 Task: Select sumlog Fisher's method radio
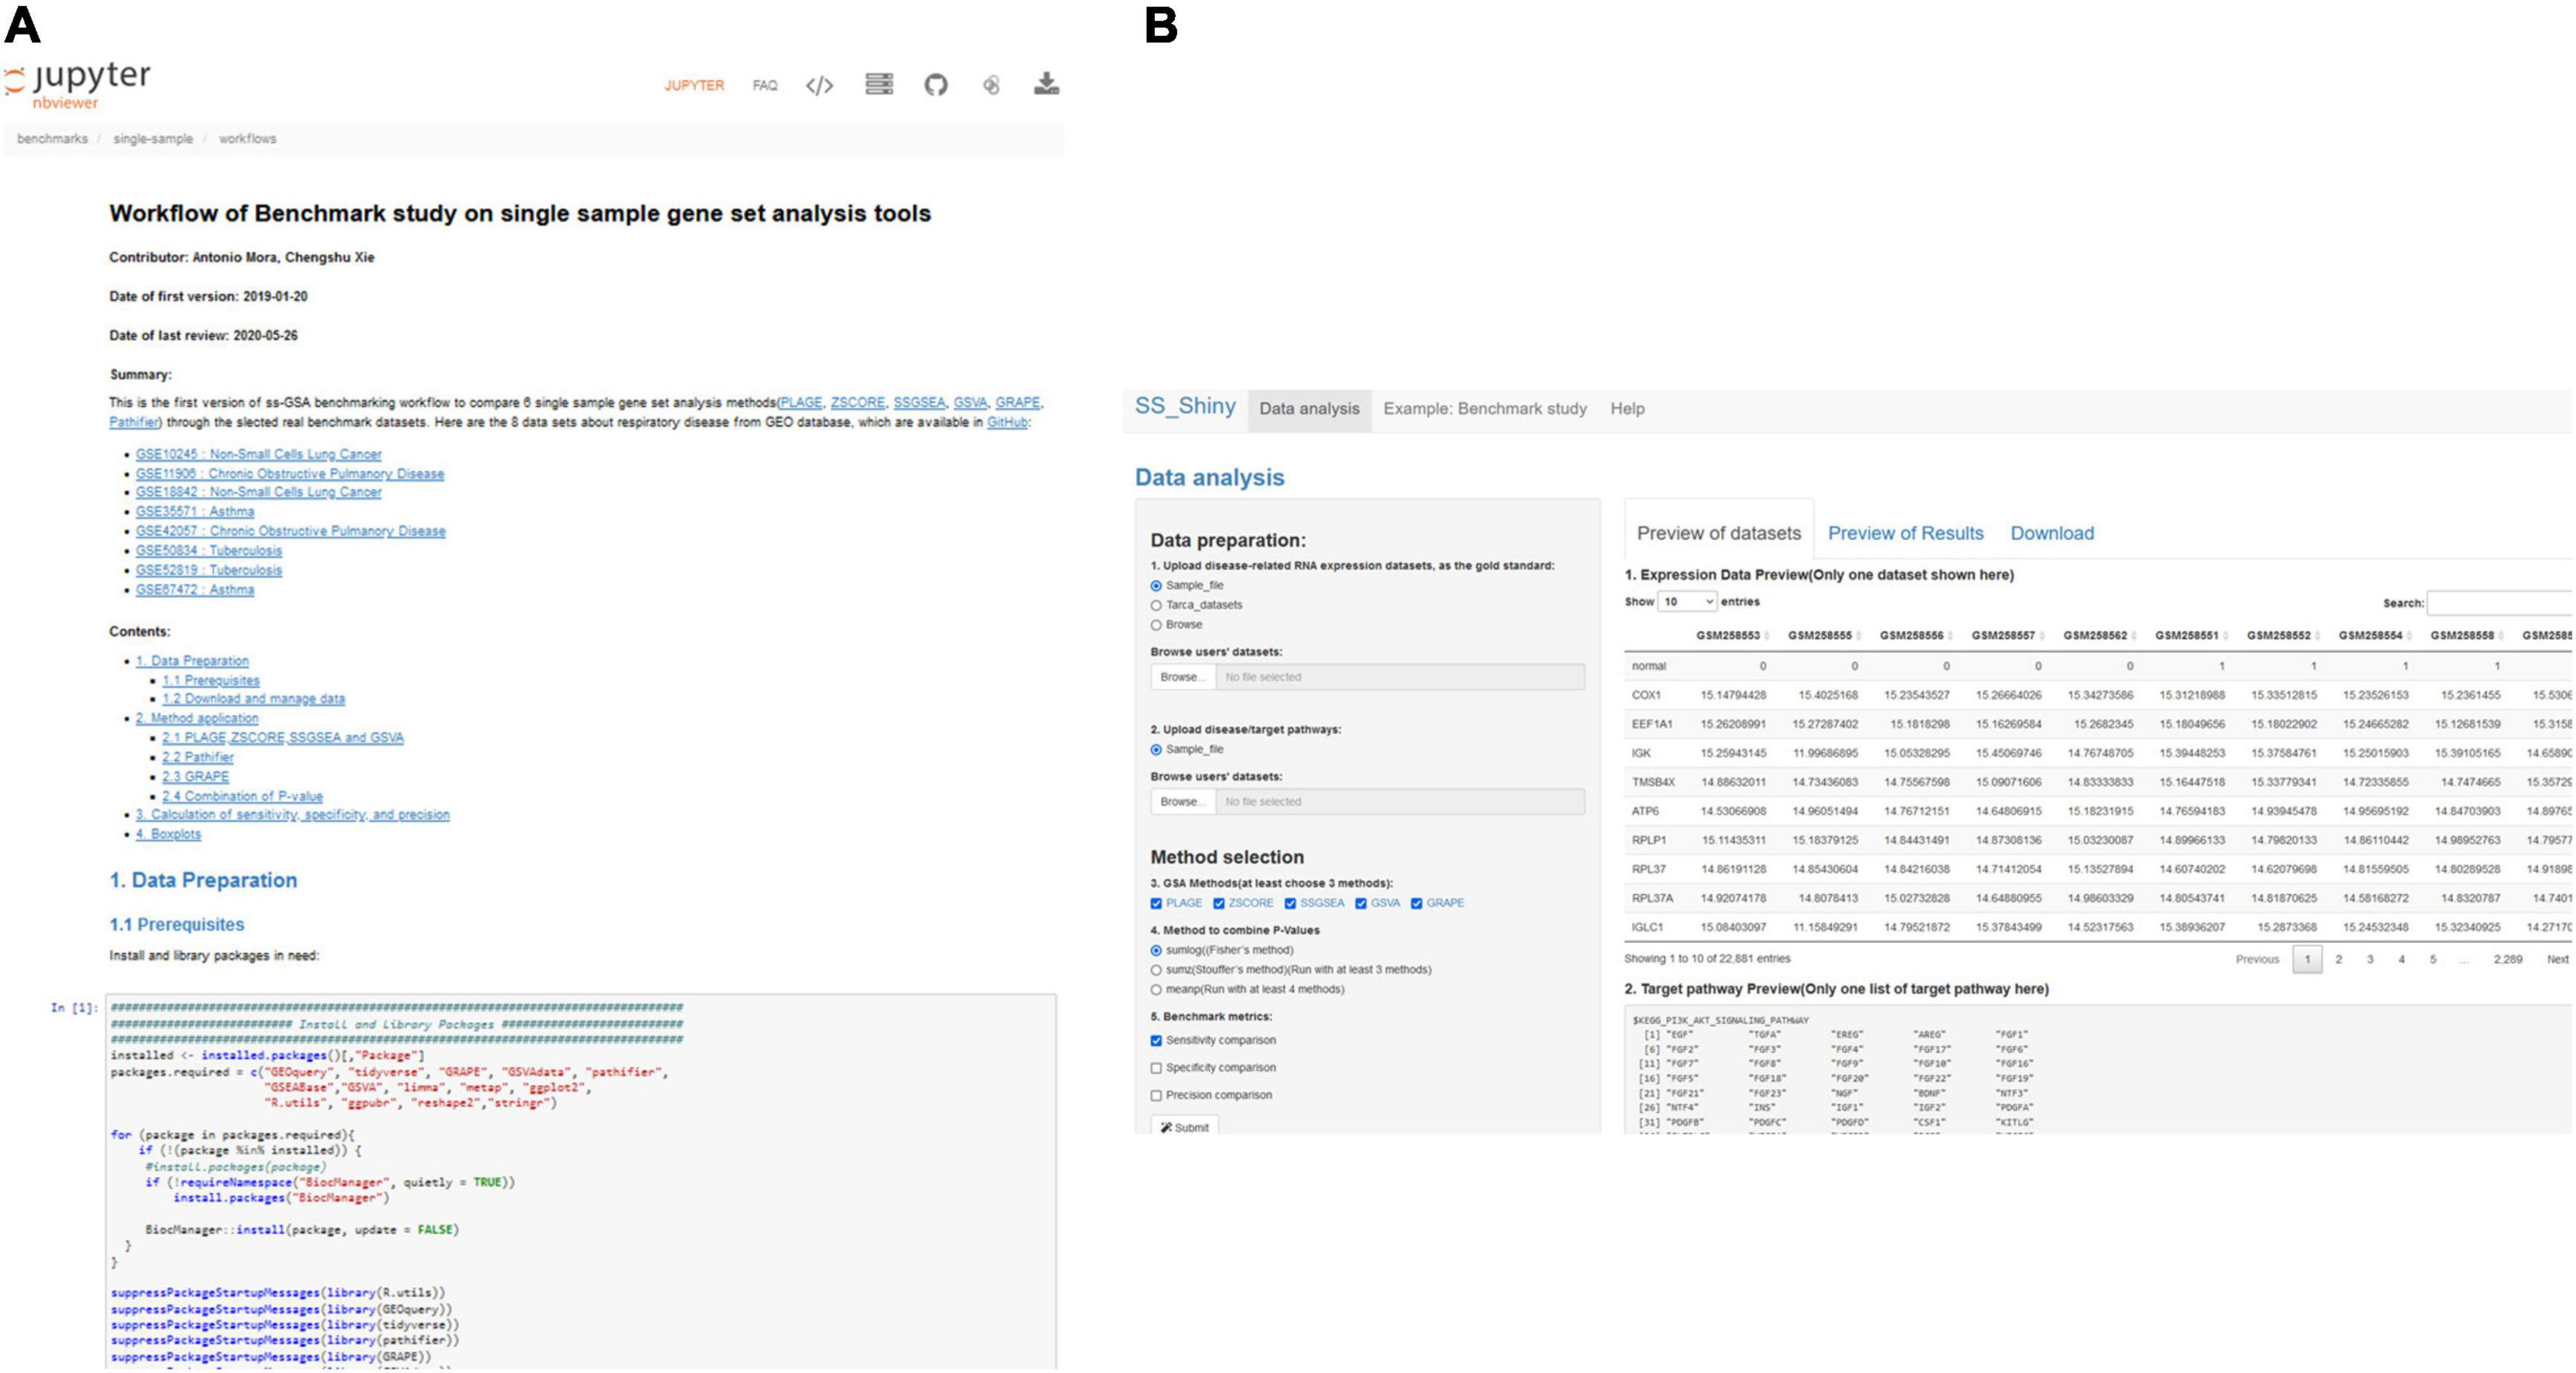[1156, 951]
